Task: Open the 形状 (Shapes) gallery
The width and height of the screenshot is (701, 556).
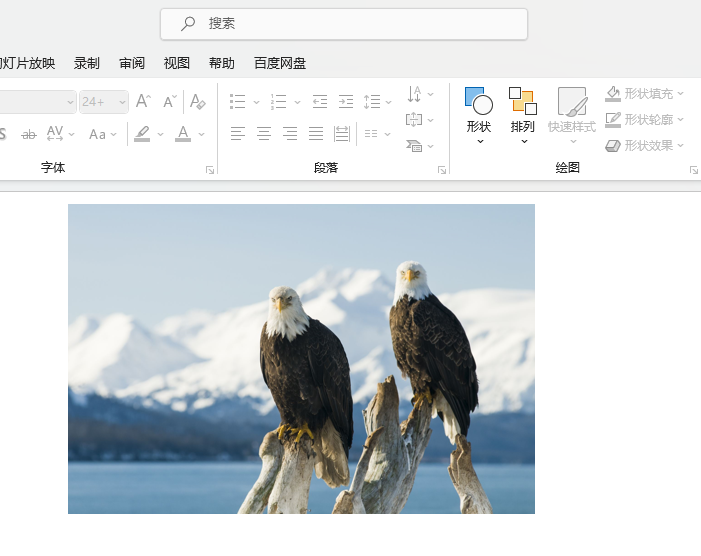Action: [479, 114]
